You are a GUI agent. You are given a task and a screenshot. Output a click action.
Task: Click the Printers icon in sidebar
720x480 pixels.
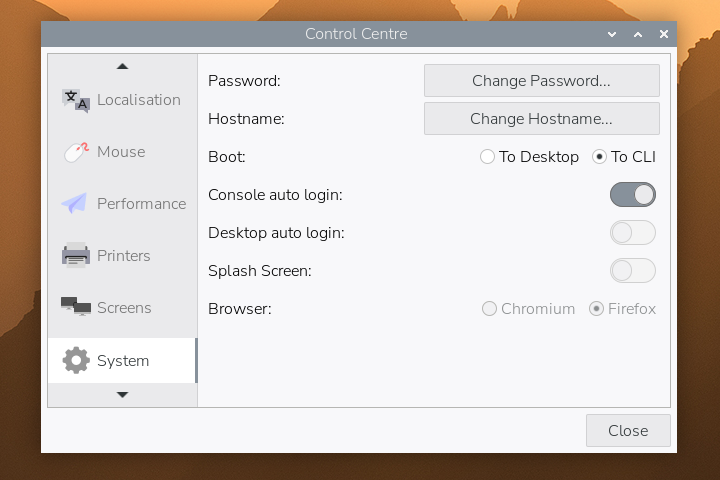[x=76, y=255]
